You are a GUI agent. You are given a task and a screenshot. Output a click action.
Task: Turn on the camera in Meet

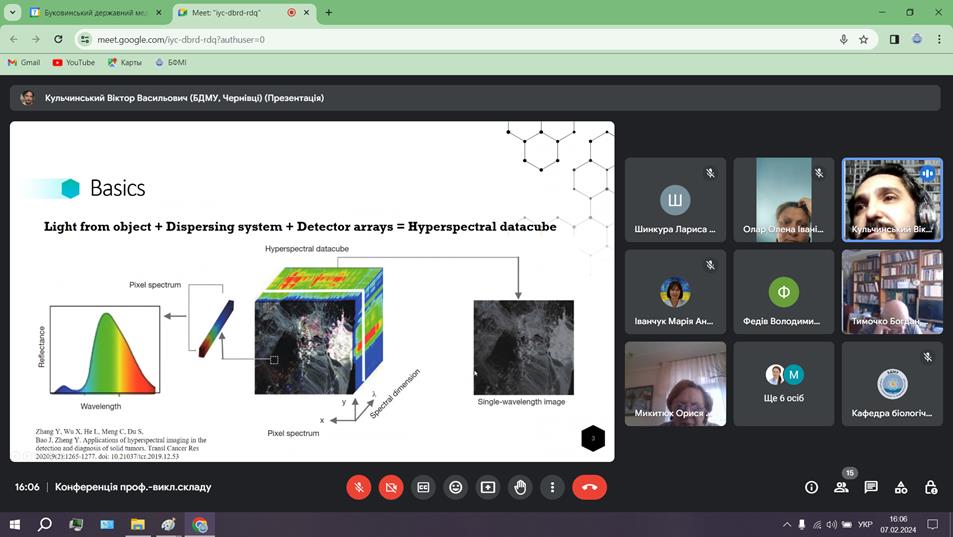coord(391,487)
